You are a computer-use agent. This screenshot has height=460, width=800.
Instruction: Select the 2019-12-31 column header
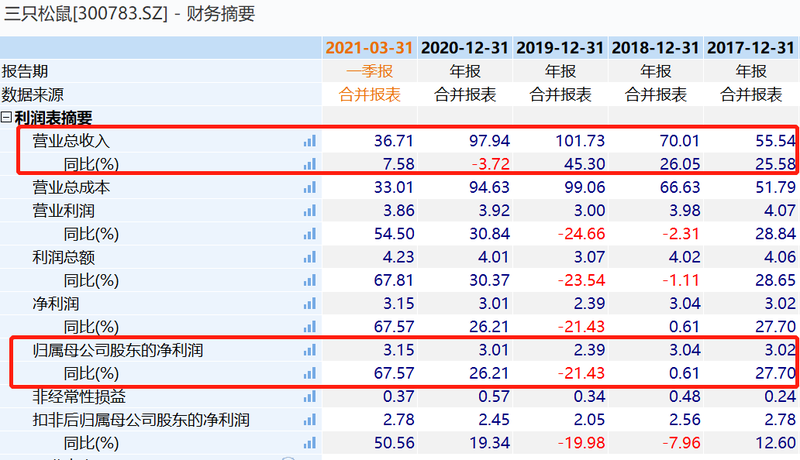point(560,48)
